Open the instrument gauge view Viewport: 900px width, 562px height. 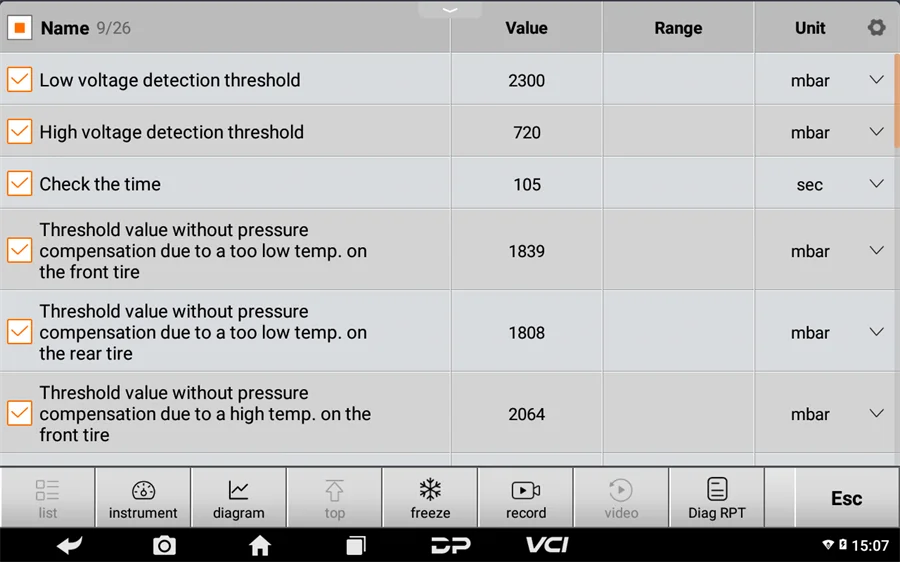click(143, 498)
